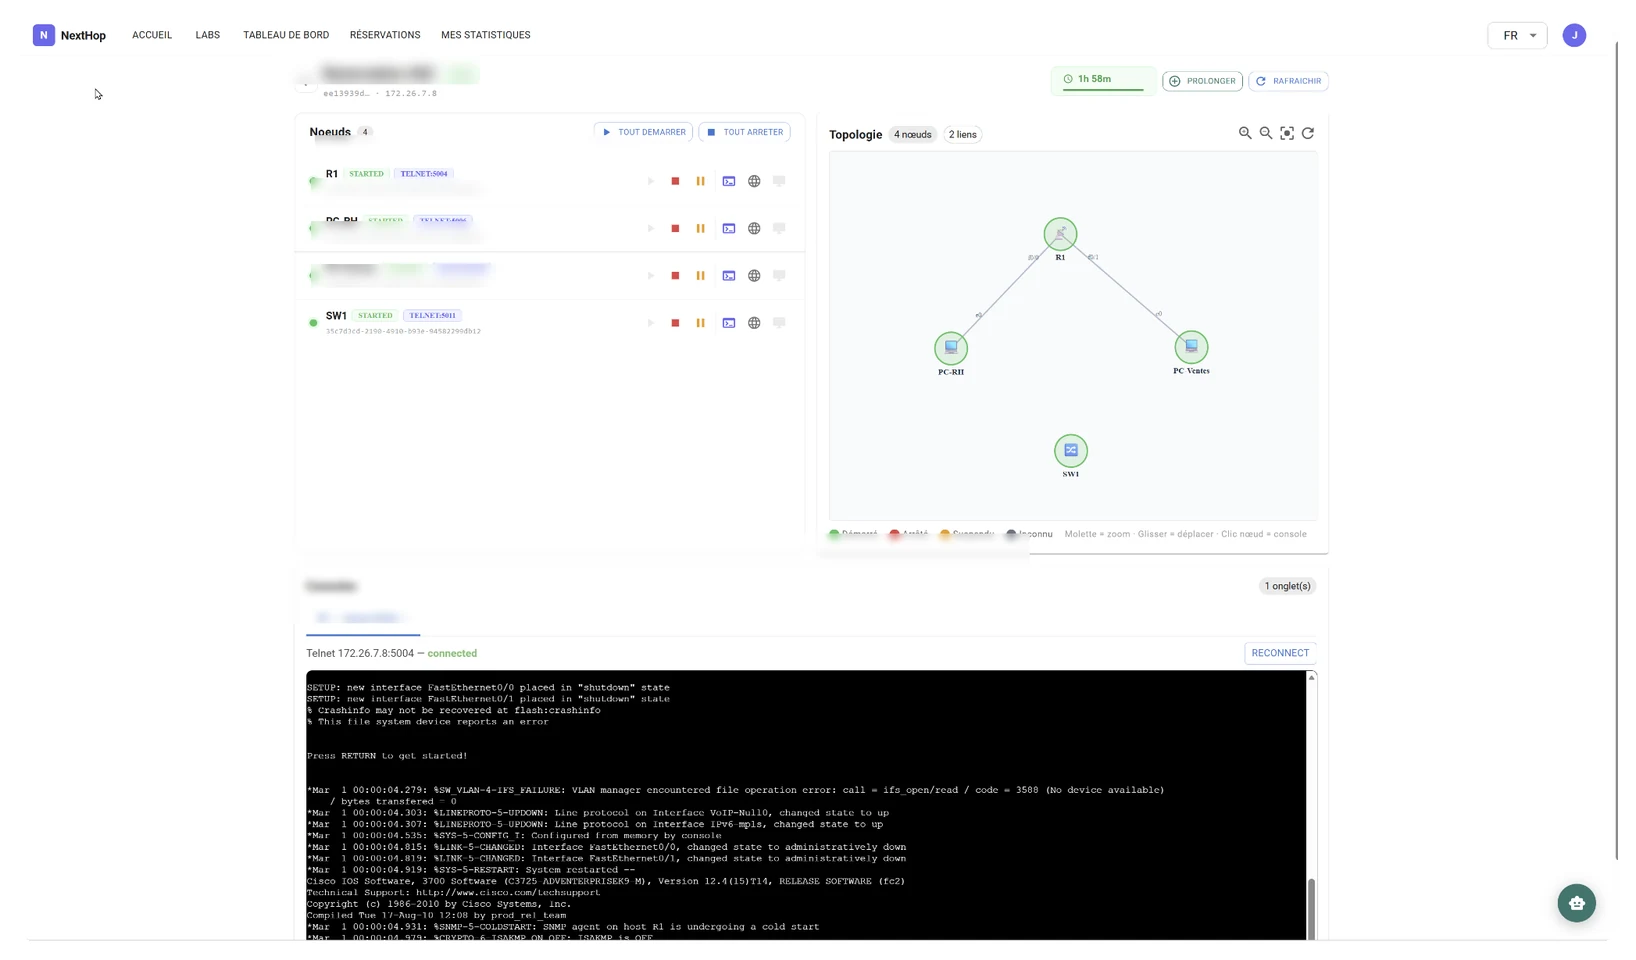Navigate to RÉSERVATIONS

[385, 35]
